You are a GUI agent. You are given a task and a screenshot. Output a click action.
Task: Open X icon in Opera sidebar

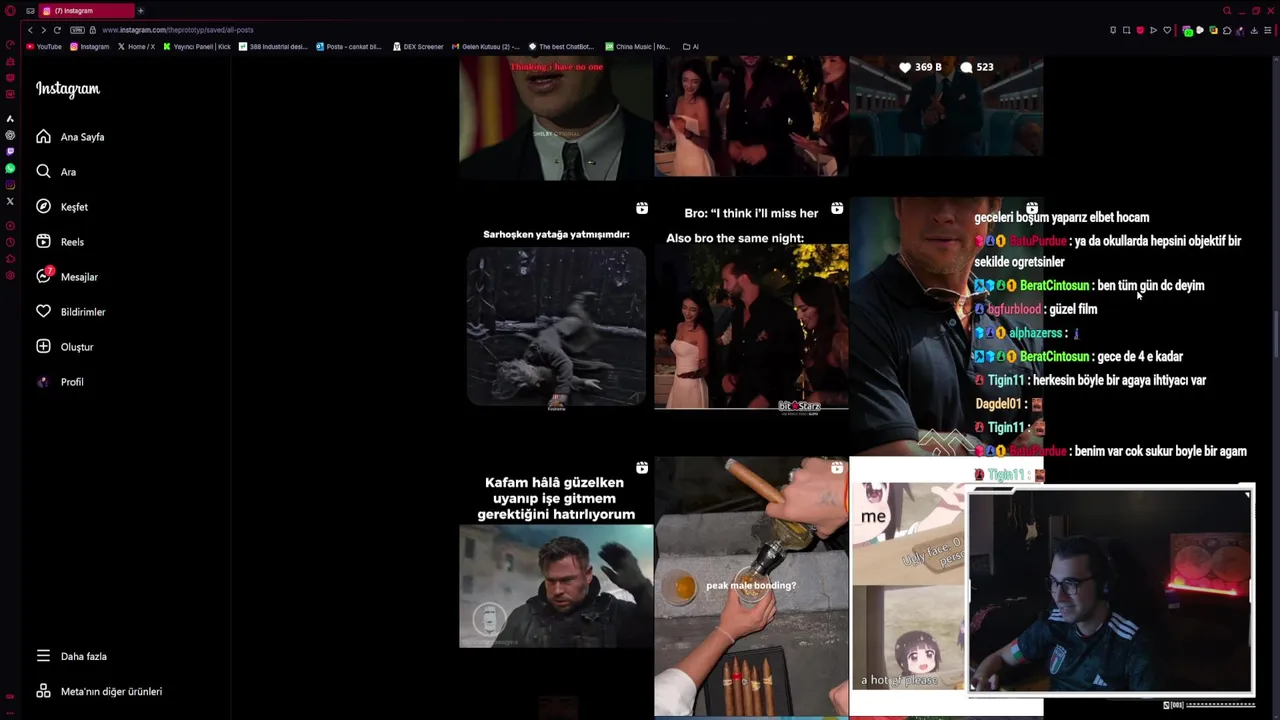(10, 201)
